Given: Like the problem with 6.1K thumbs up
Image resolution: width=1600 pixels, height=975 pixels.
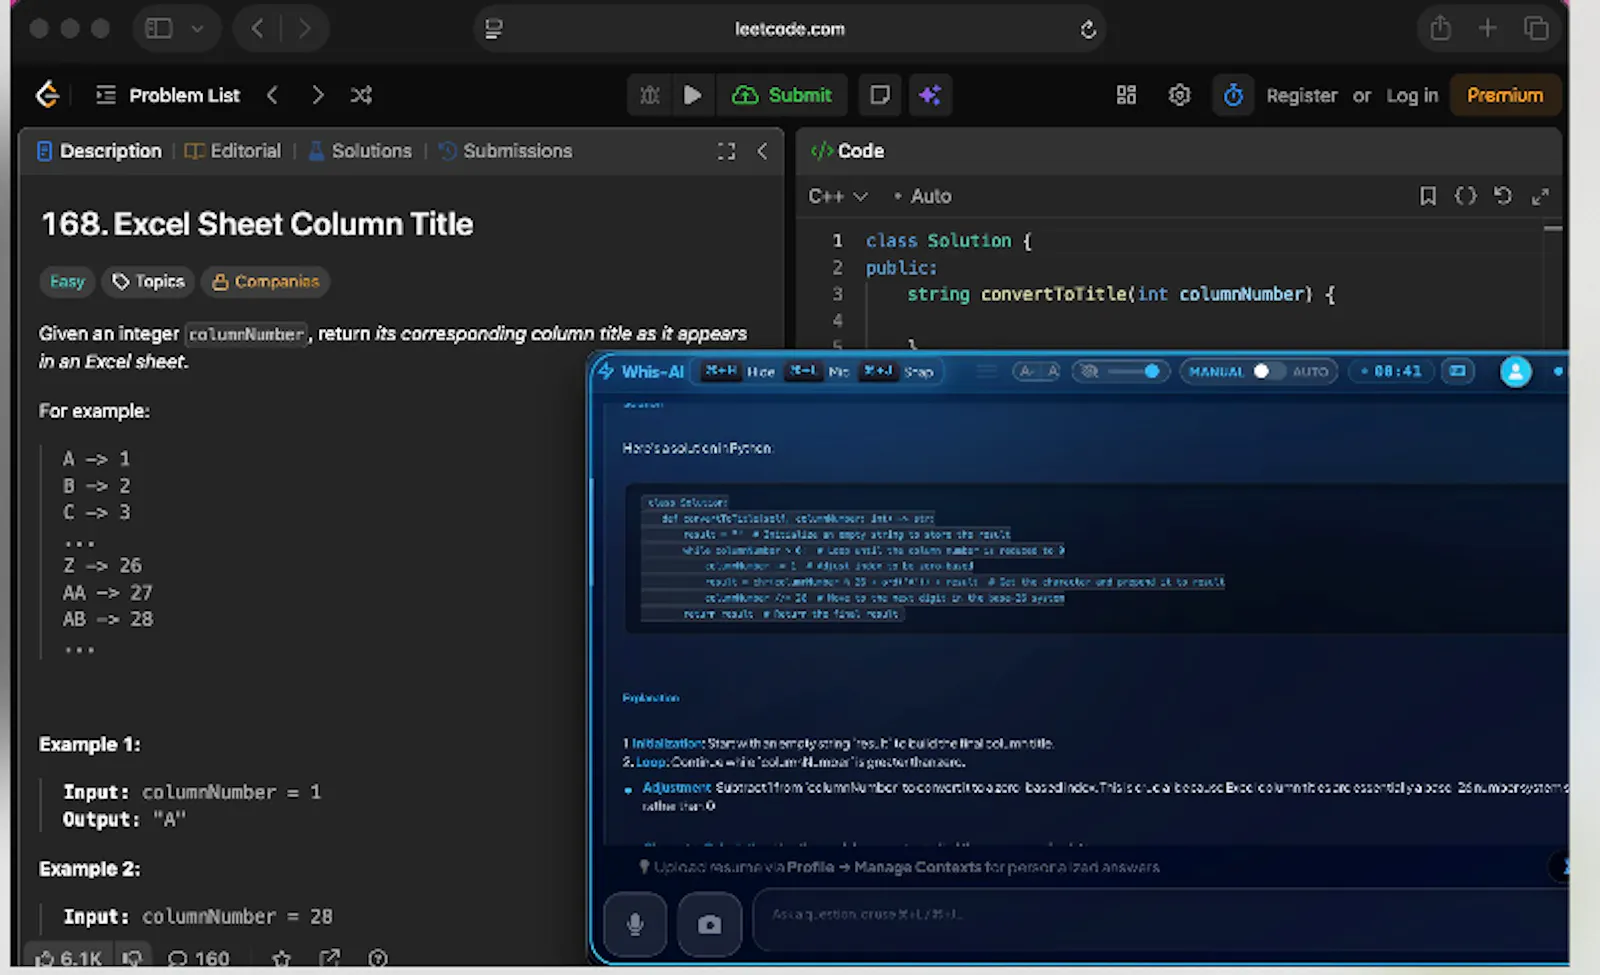Looking at the screenshot, I should pyautogui.click(x=68, y=958).
